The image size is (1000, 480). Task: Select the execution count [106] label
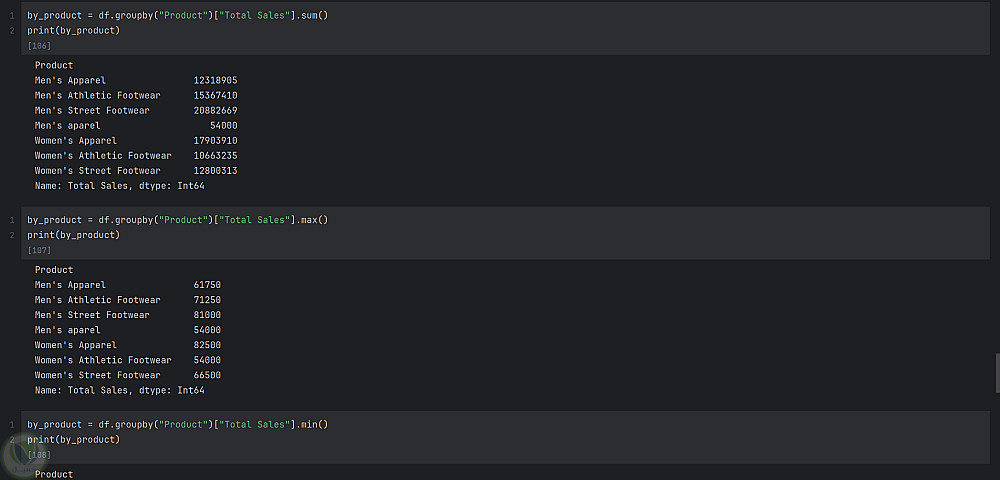tap(40, 46)
